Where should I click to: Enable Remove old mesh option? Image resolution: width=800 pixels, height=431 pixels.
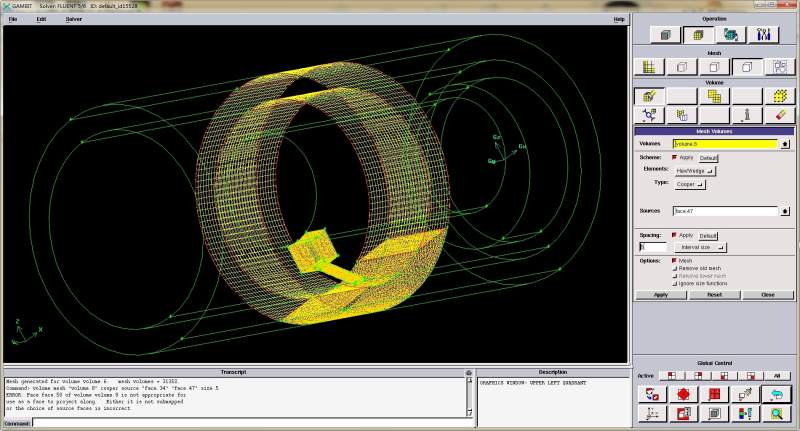(x=674, y=268)
